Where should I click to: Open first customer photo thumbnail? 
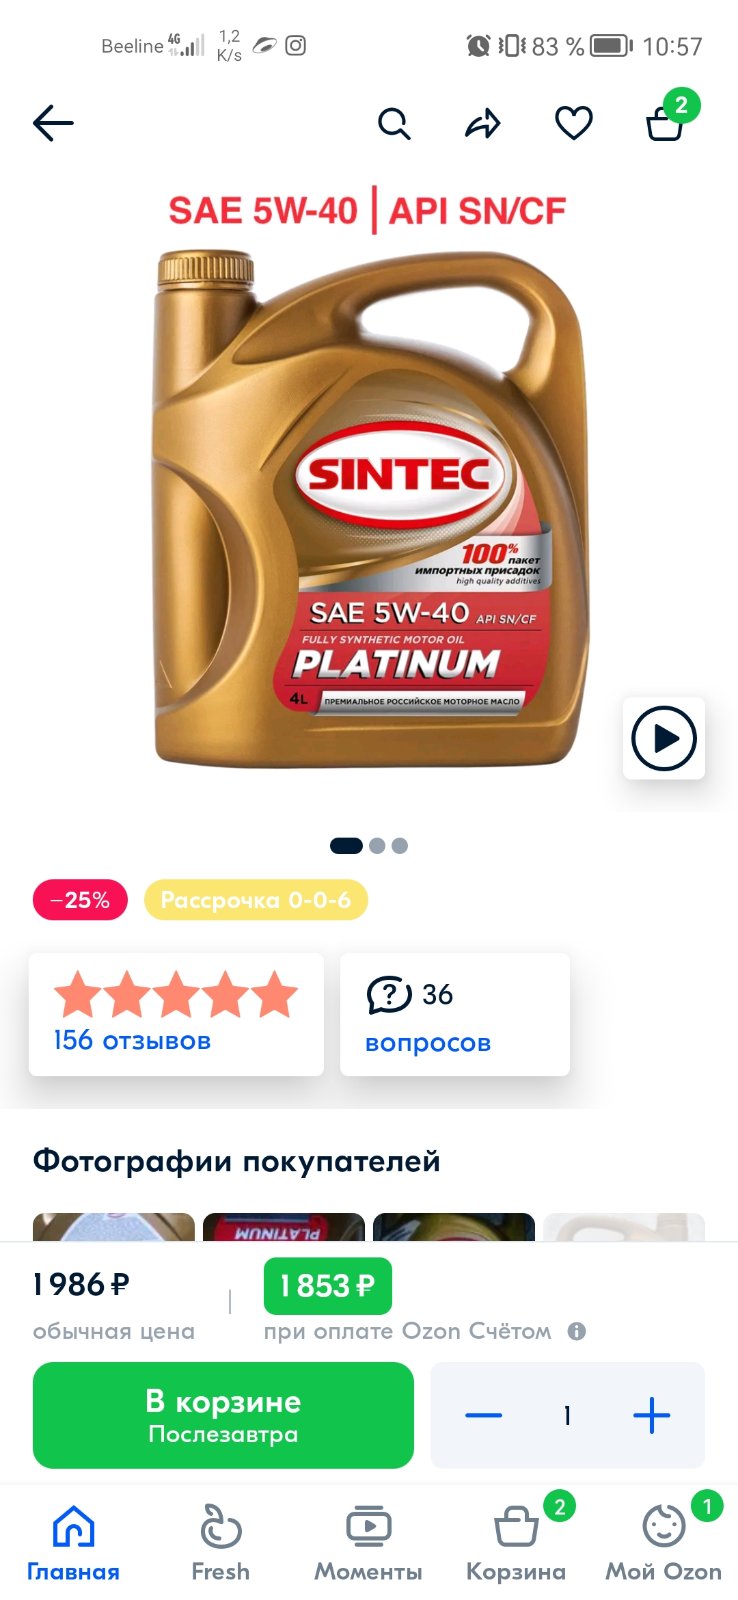click(x=114, y=1227)
